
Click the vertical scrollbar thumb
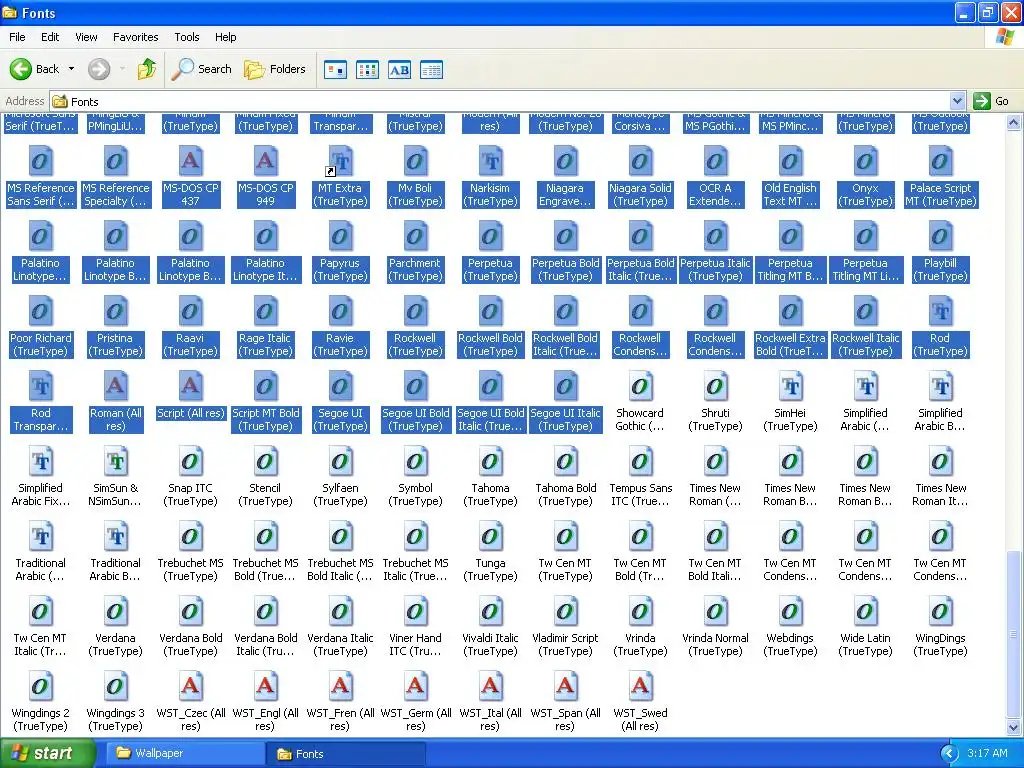coord(1014,634)
